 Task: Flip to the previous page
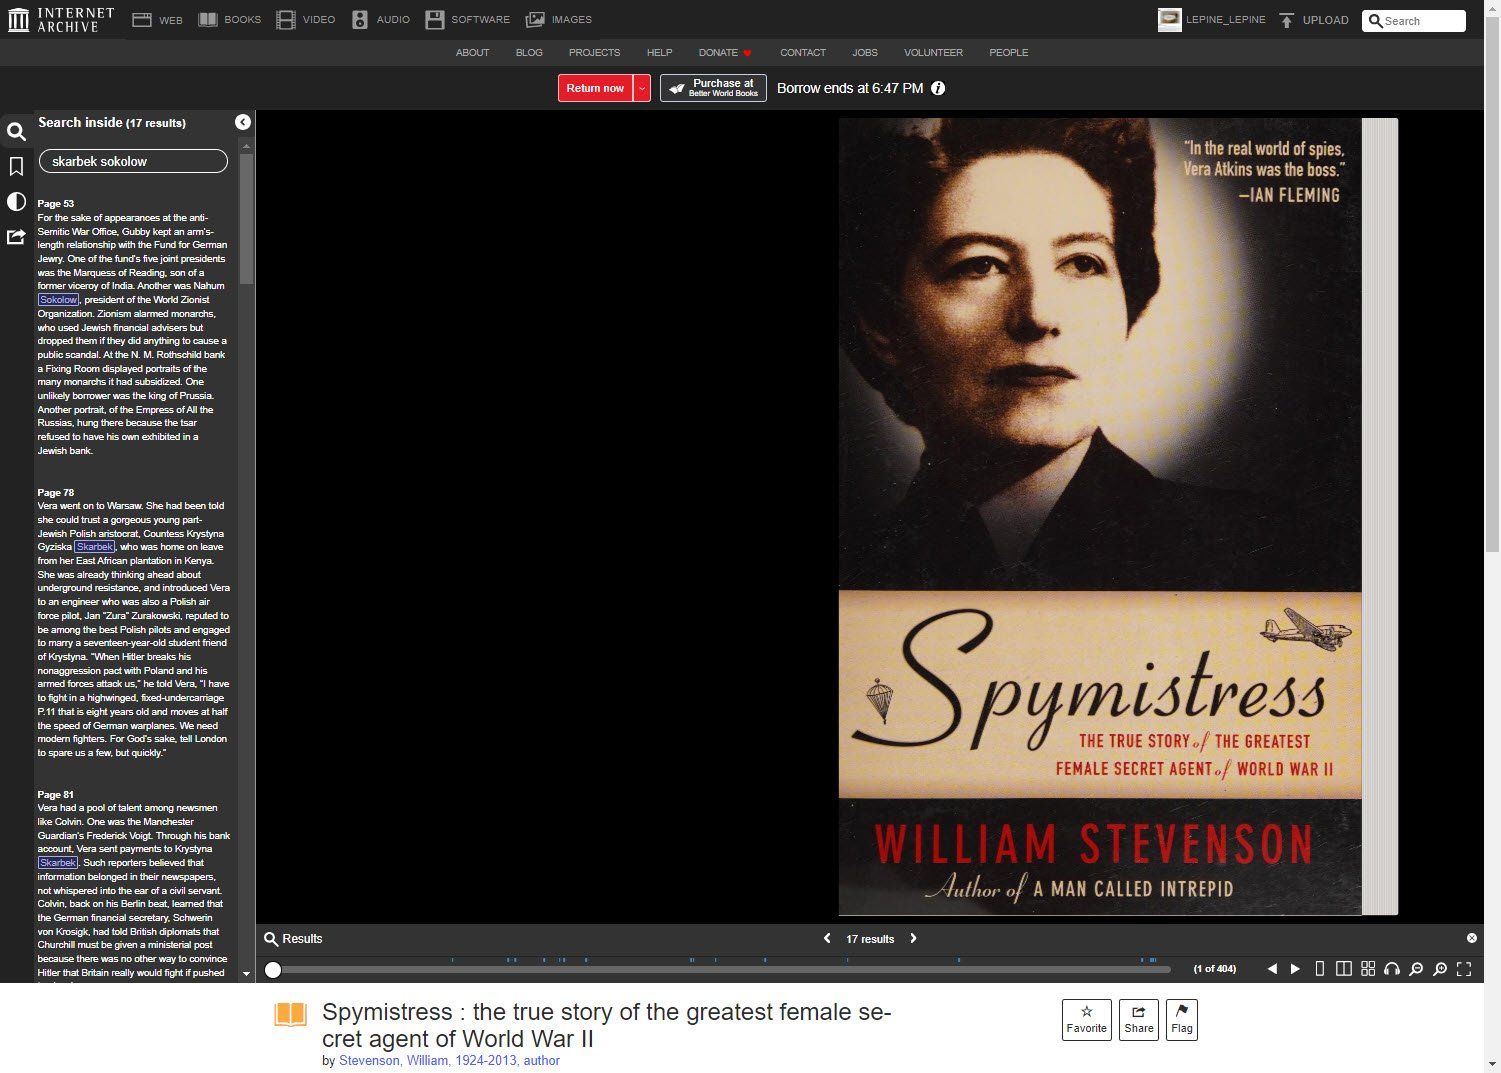pos(1272,969)
